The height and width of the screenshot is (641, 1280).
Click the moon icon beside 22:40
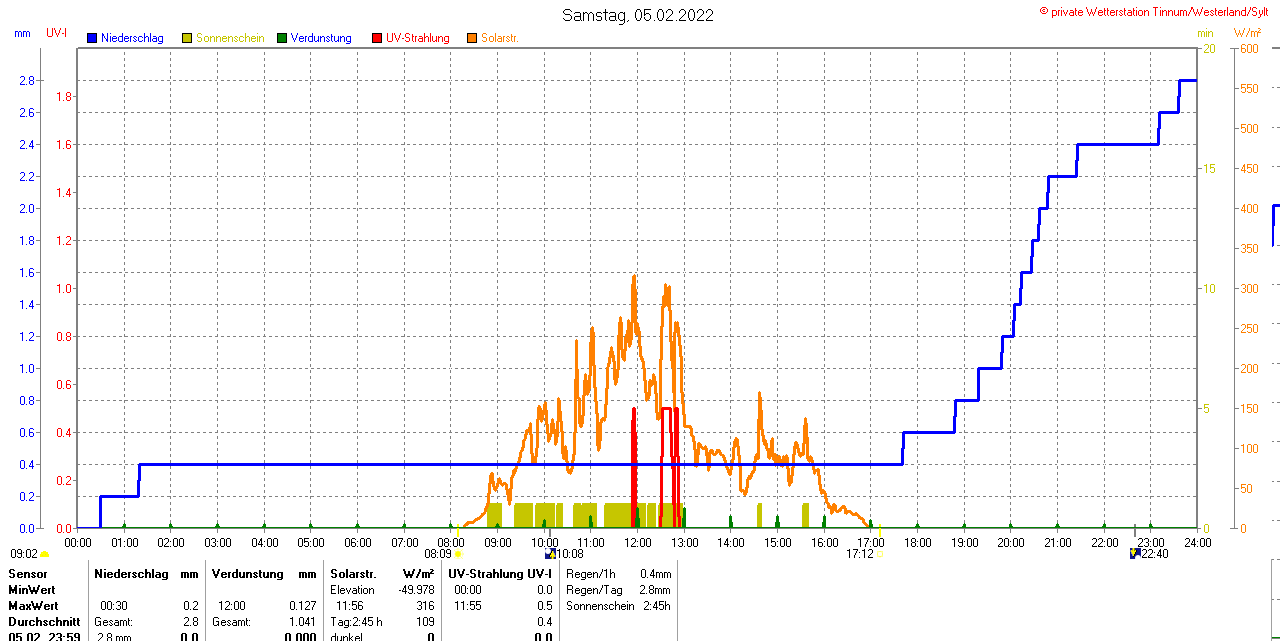click(x=1134, y=553)
